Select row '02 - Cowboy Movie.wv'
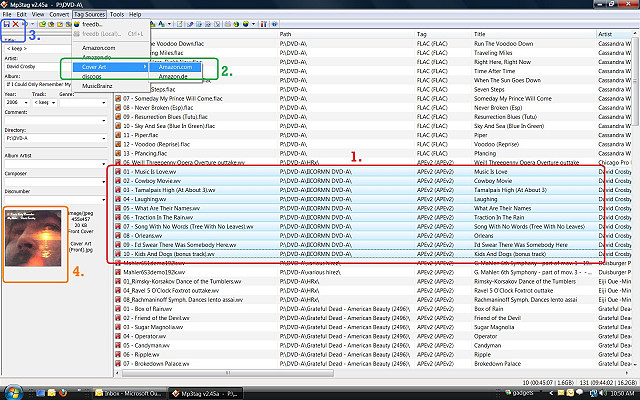640x400 pixels. click(372, 181)
